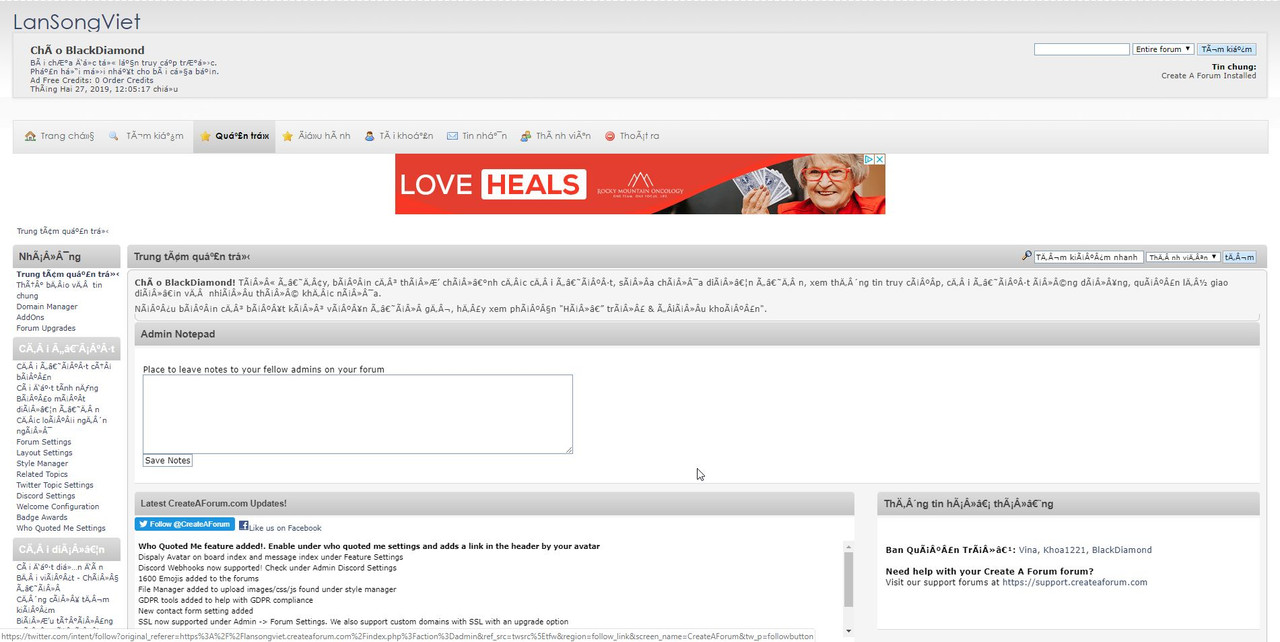Click the top search submit button
Viewport: 1280px width, 642px height.
click(x=1226, y=49)
